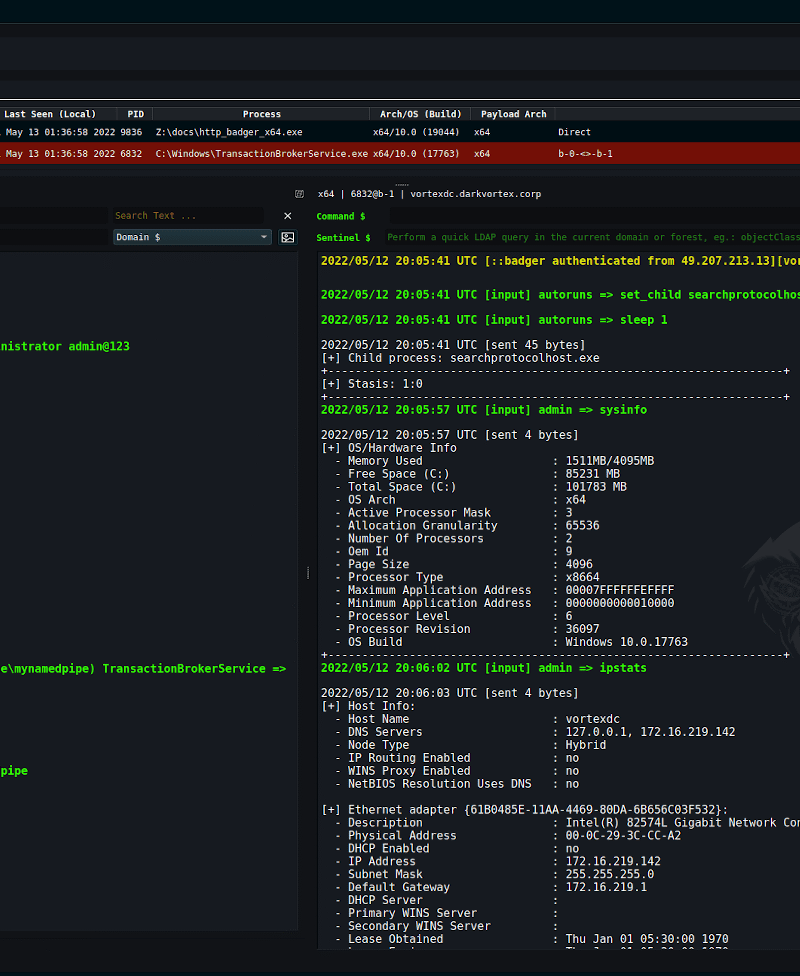Click the Arch/OS (Build) column header

[420, 114]
